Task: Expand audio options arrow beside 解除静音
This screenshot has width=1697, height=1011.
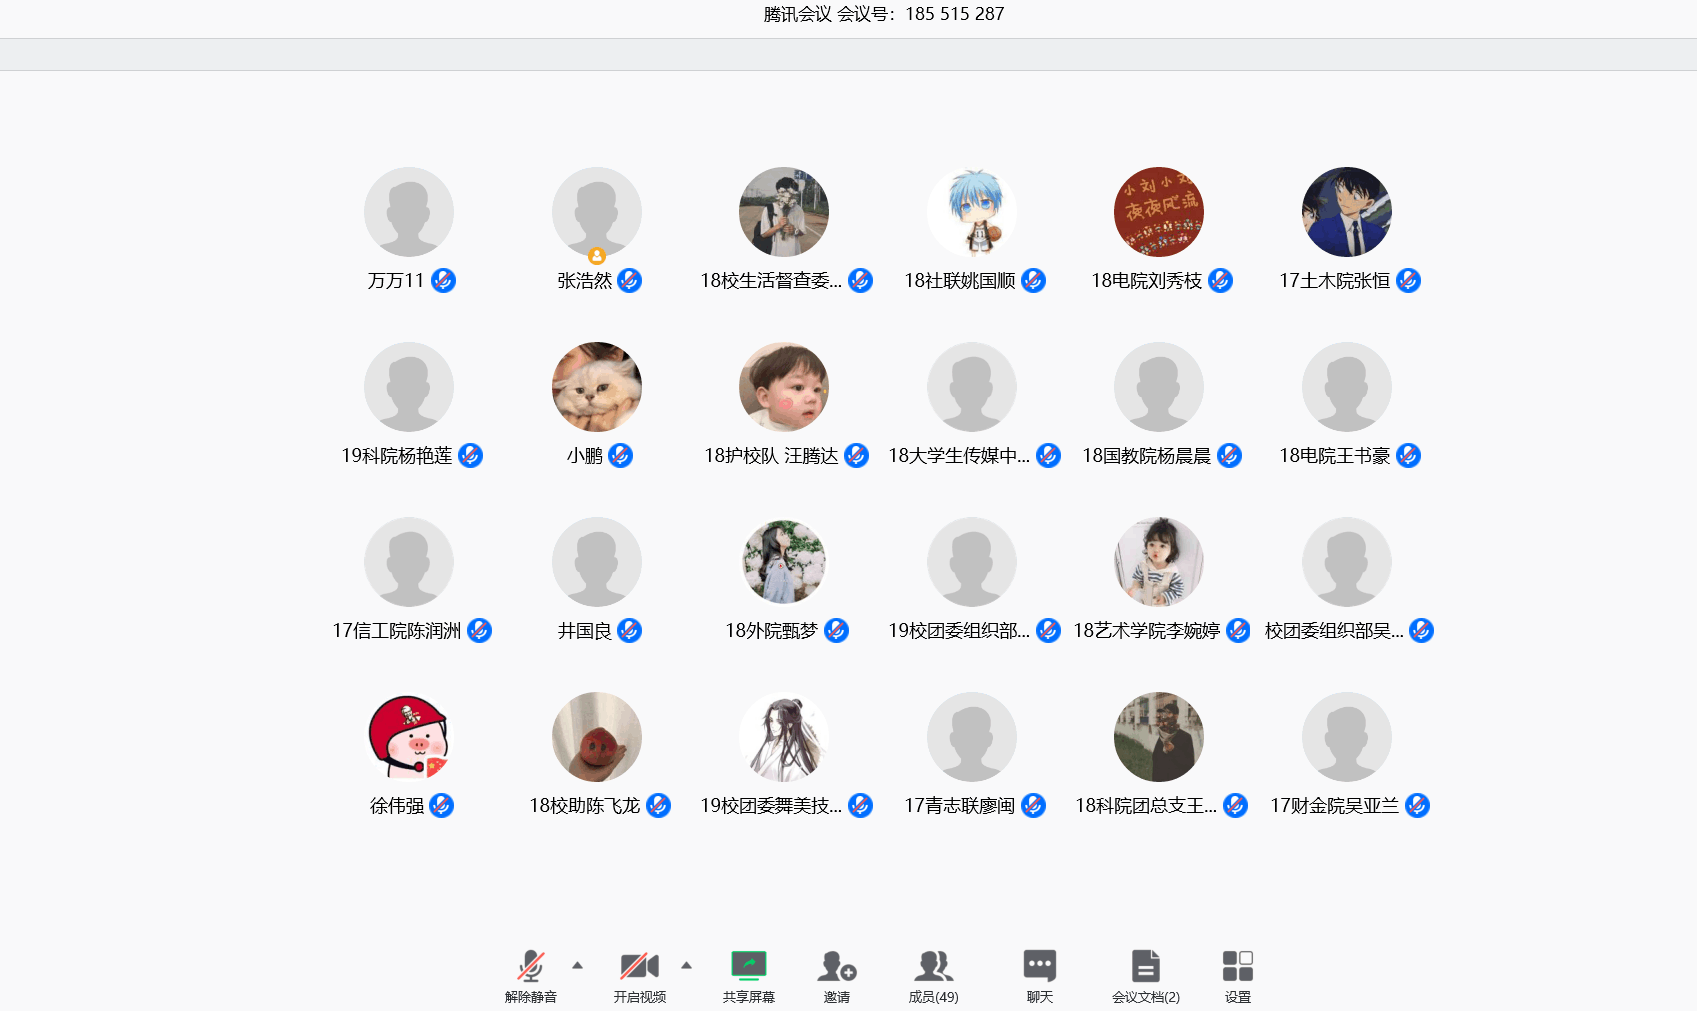Action: pyautogui.click(x=577, y=965)
